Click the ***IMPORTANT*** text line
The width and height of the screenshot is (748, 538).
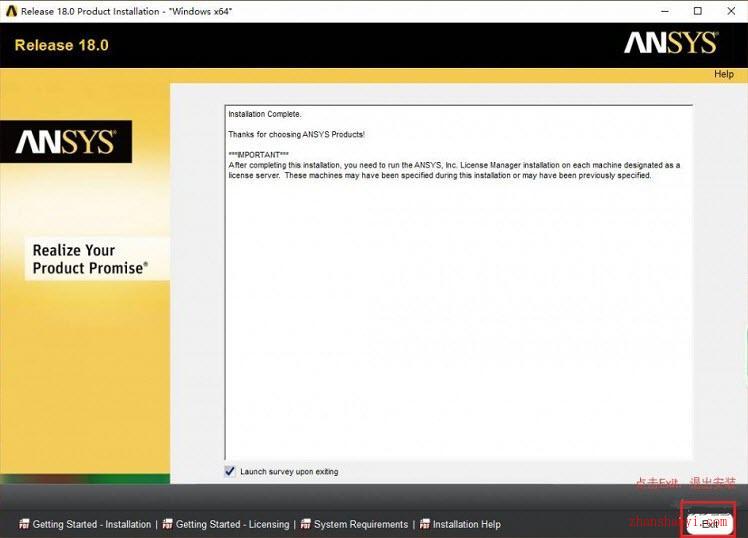(259, 155)
